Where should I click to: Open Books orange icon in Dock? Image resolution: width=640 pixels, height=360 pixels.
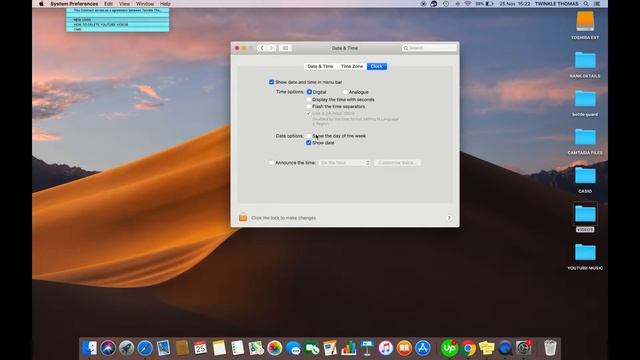(404, 348)
